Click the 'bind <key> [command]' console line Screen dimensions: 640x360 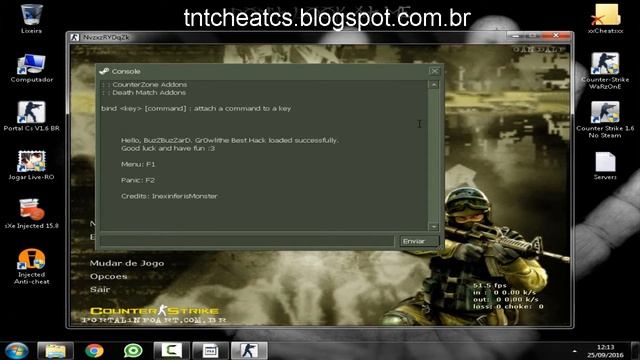[196, 109]
